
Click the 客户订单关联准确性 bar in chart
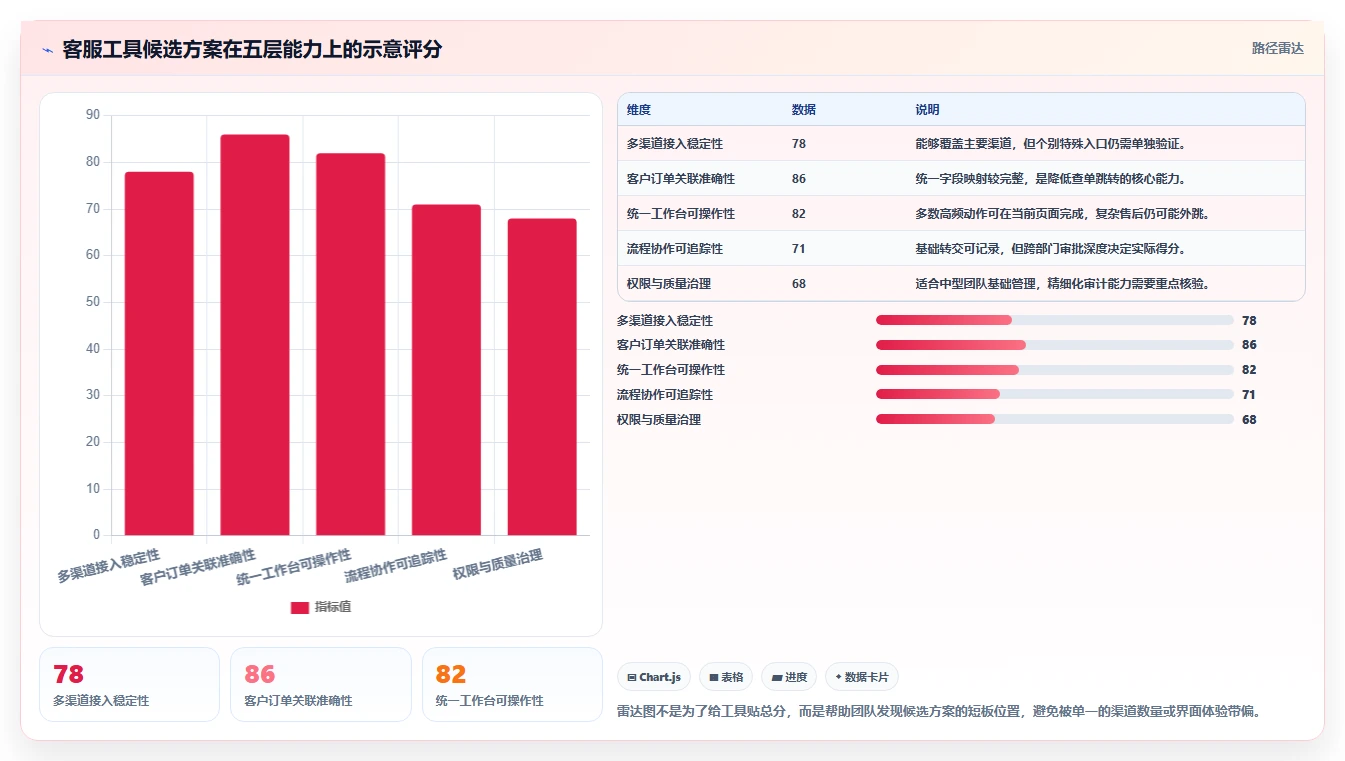point(255,335)
